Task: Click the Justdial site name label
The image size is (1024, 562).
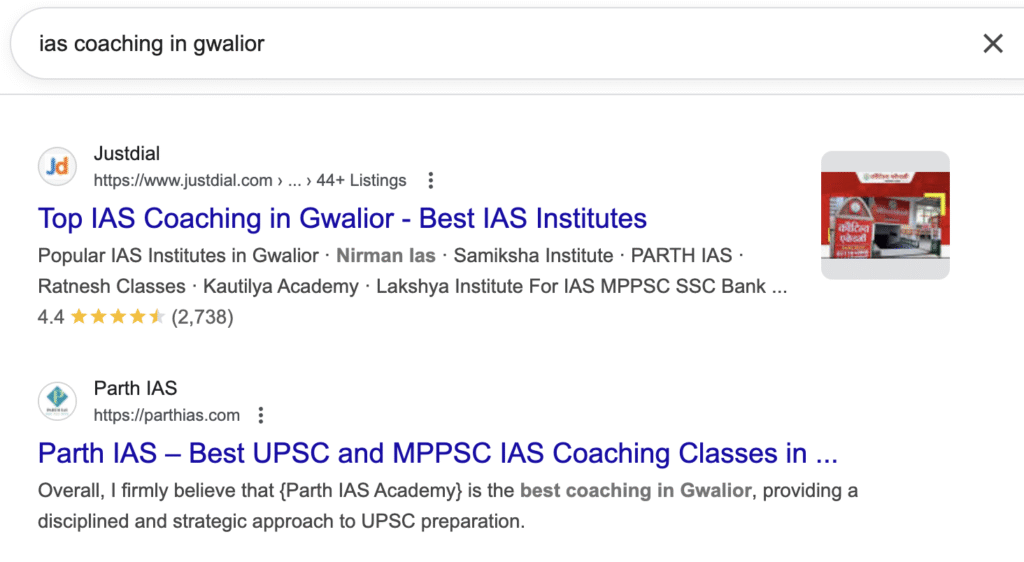Action: pos(127,154)
